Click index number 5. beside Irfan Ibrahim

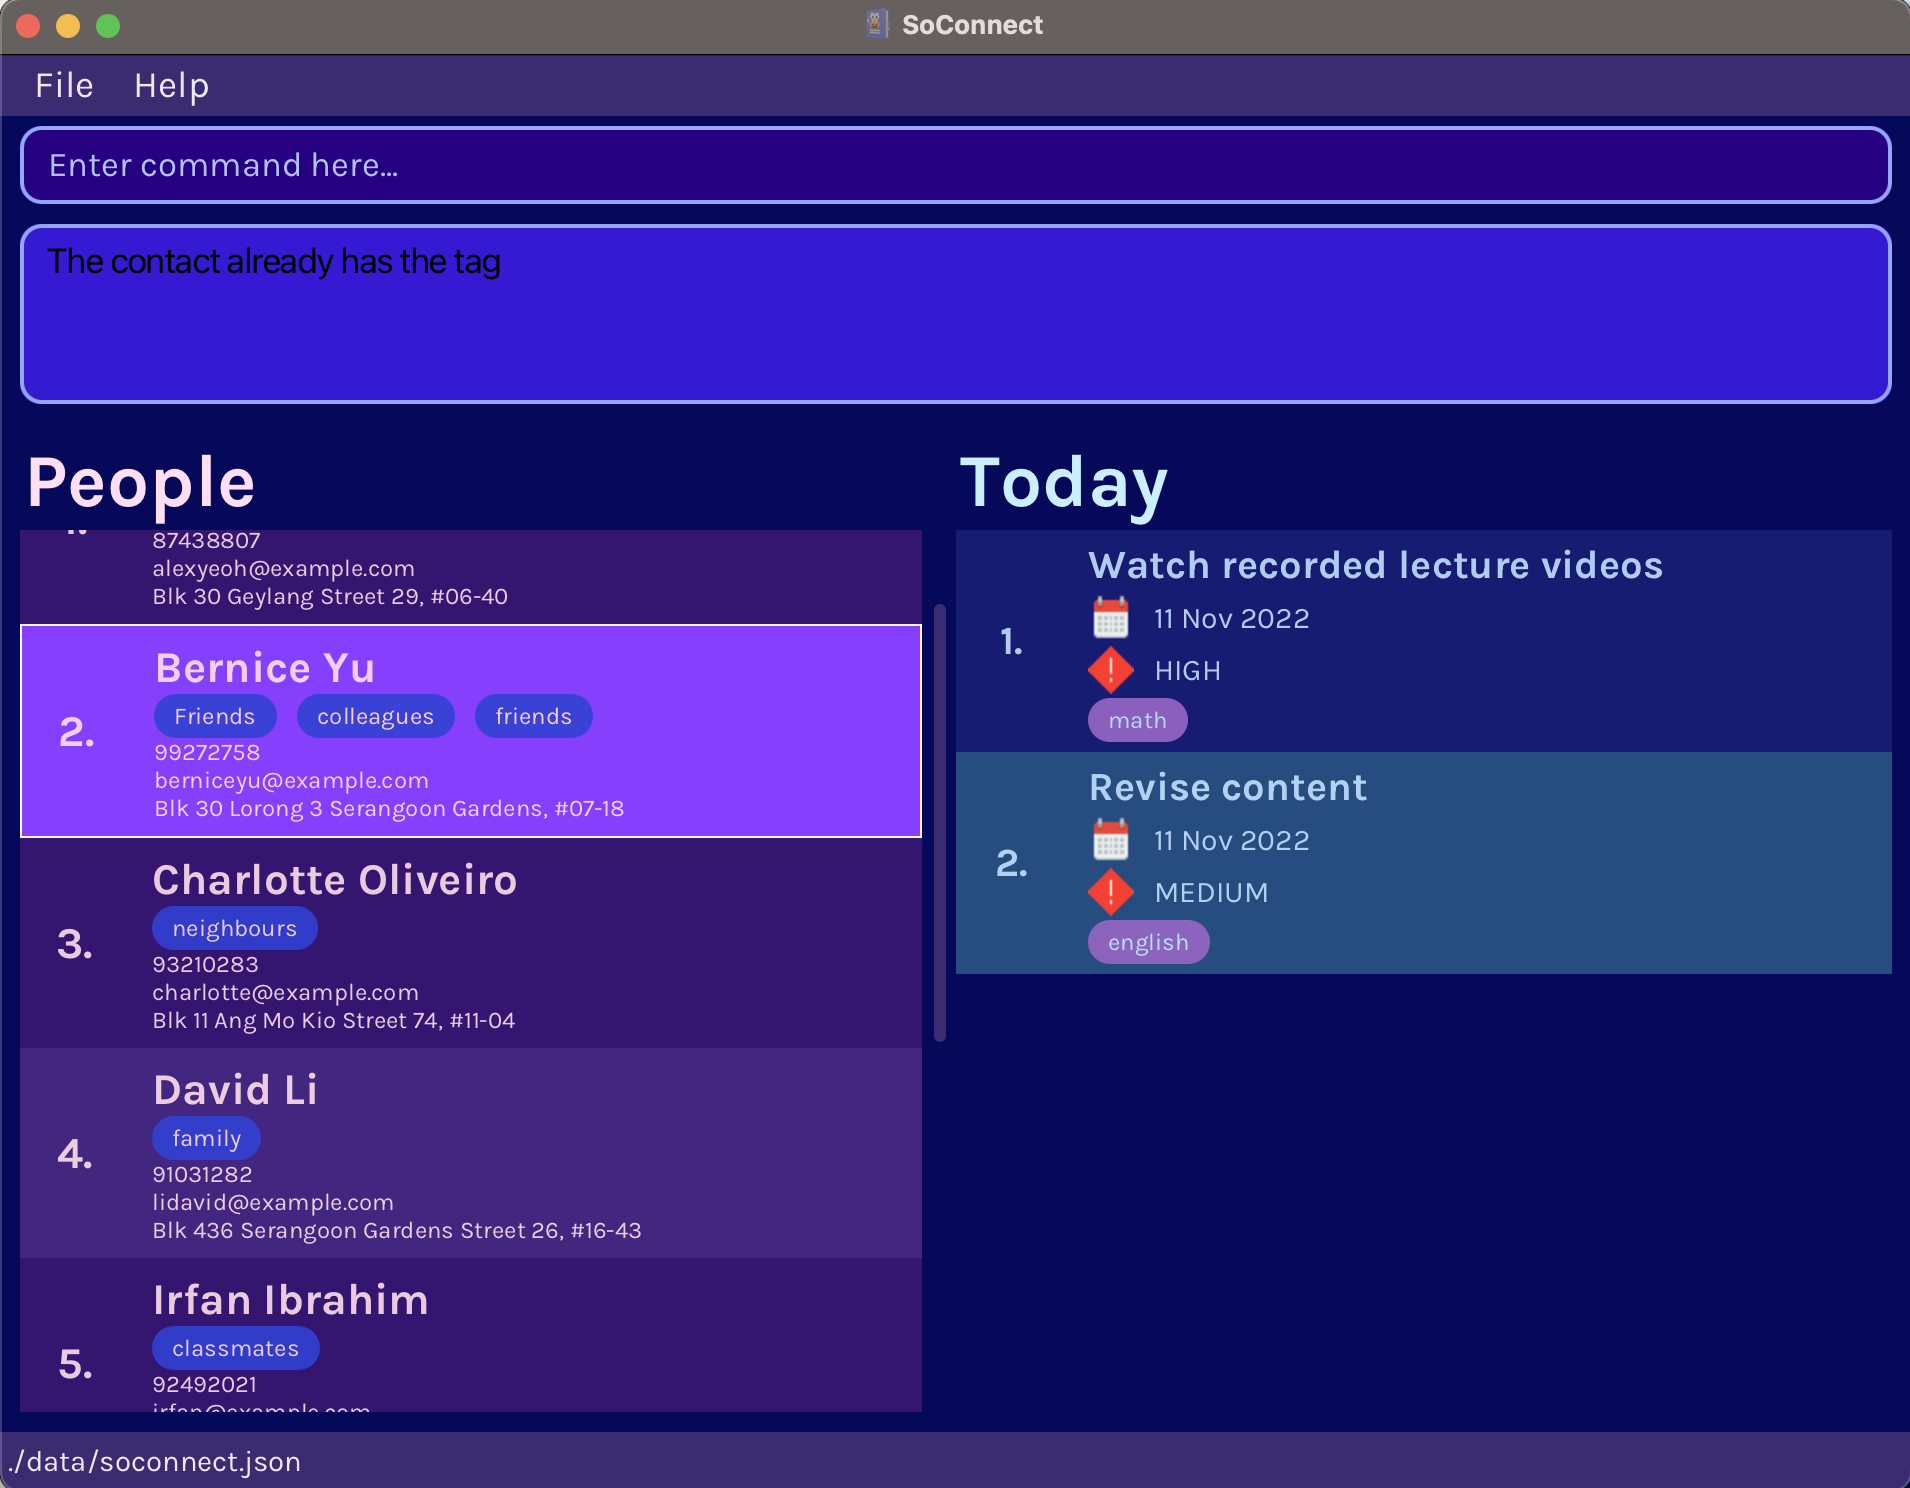coord(76,1364)
